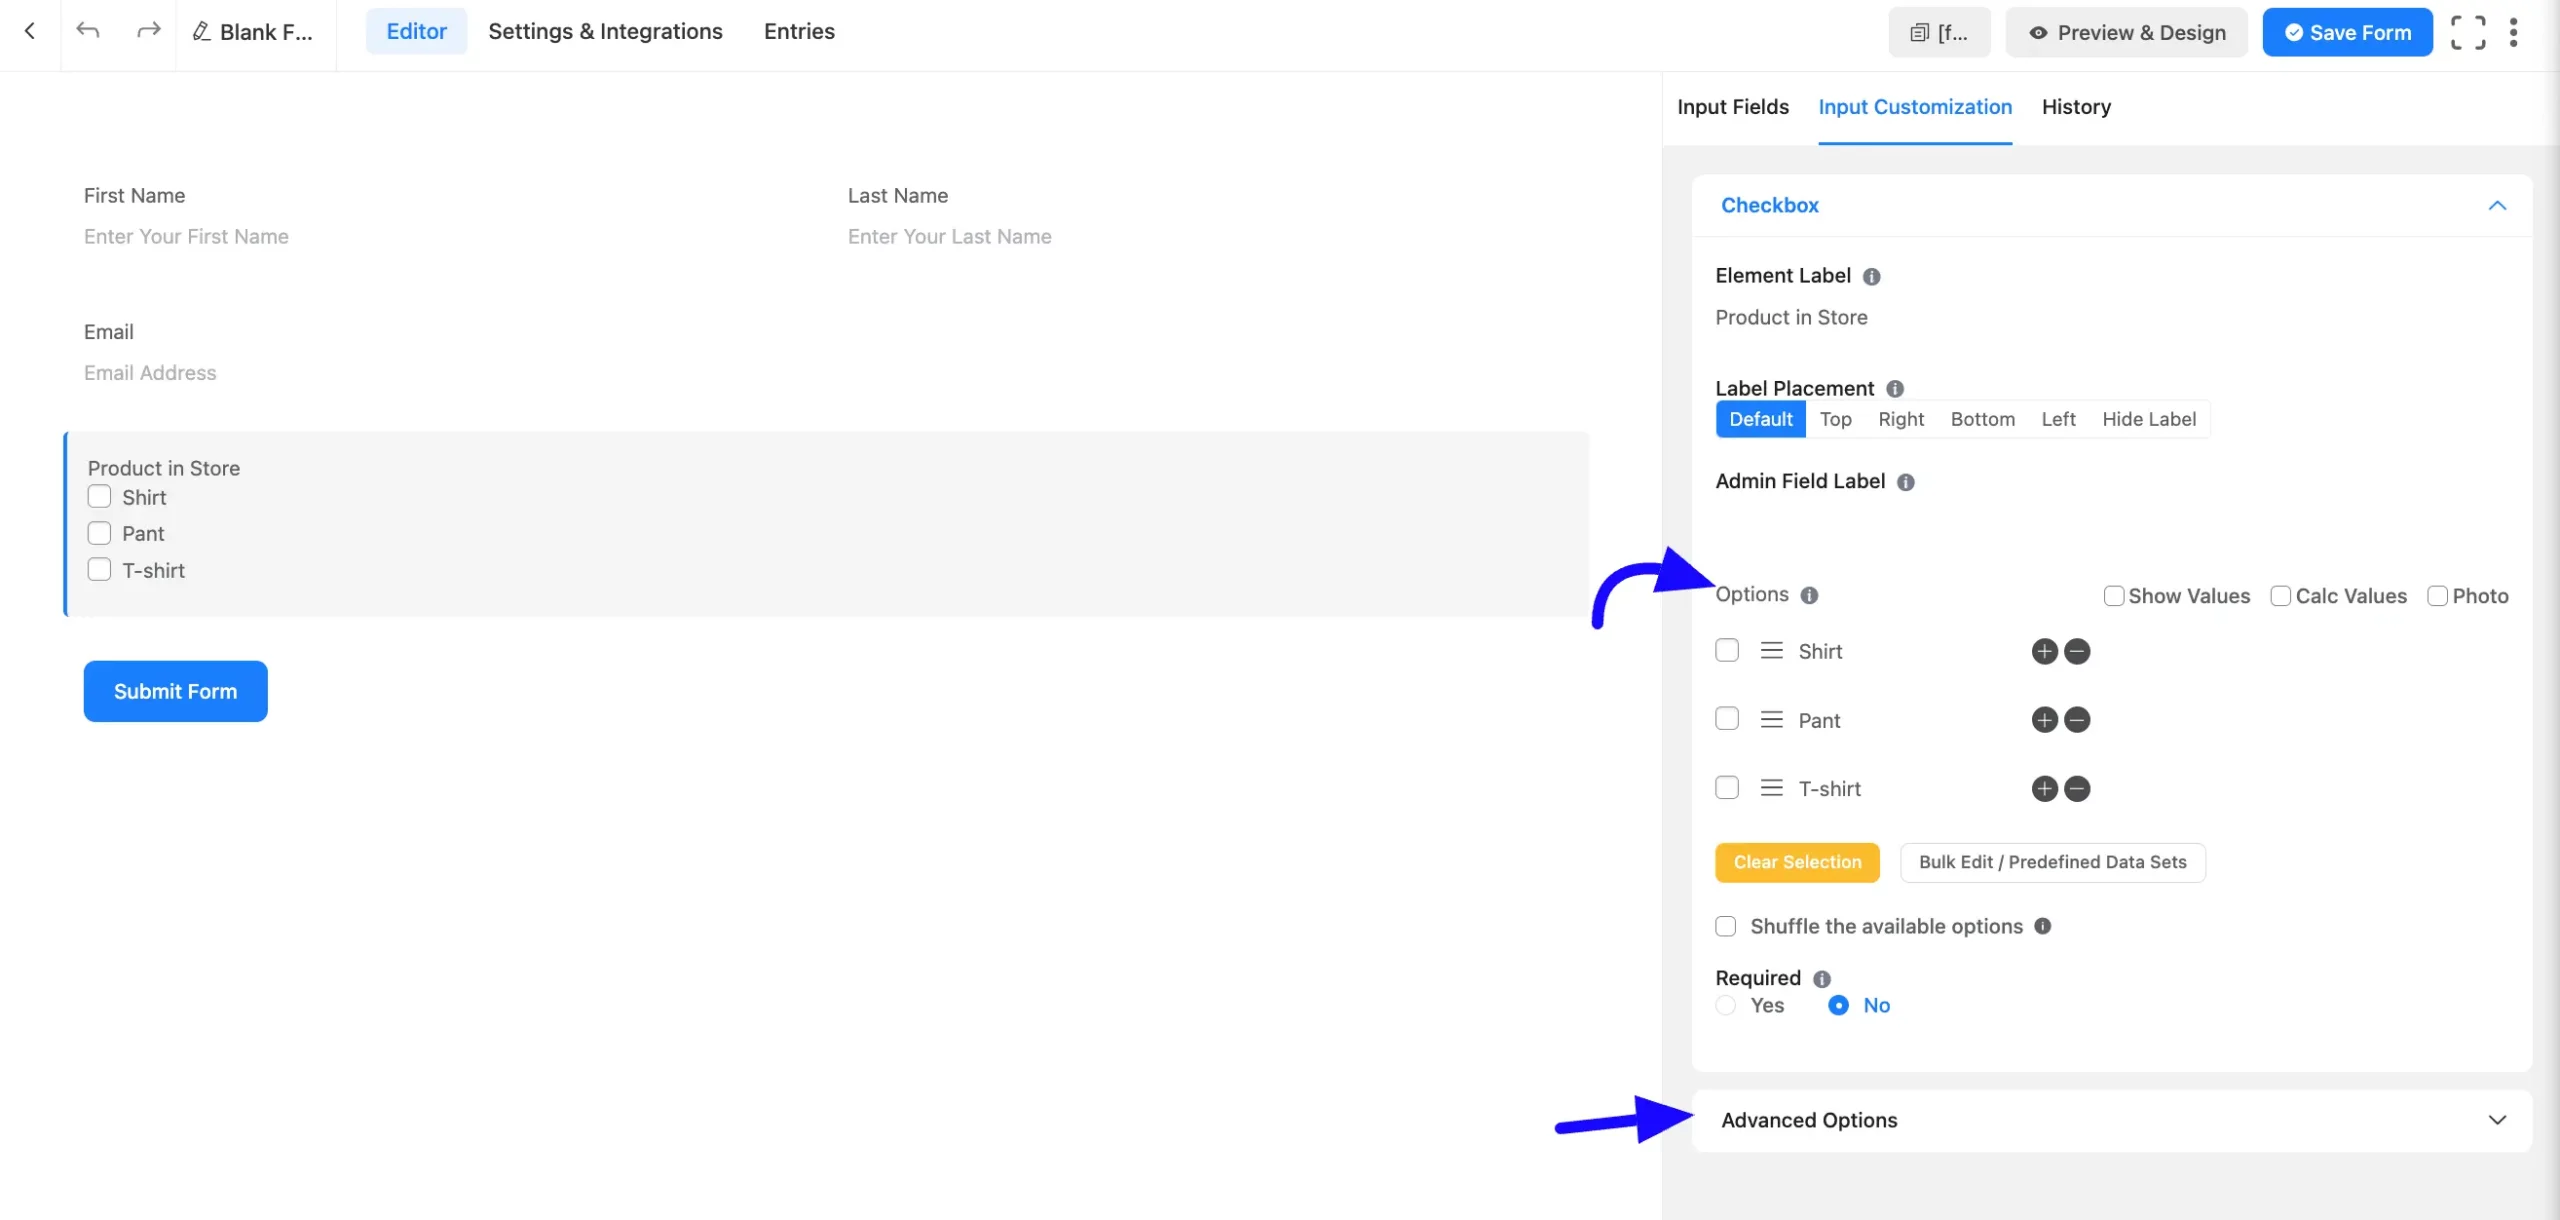Click the undo arrow icon
Viewport: 2560px width, 1220px height.
[88, 31]
